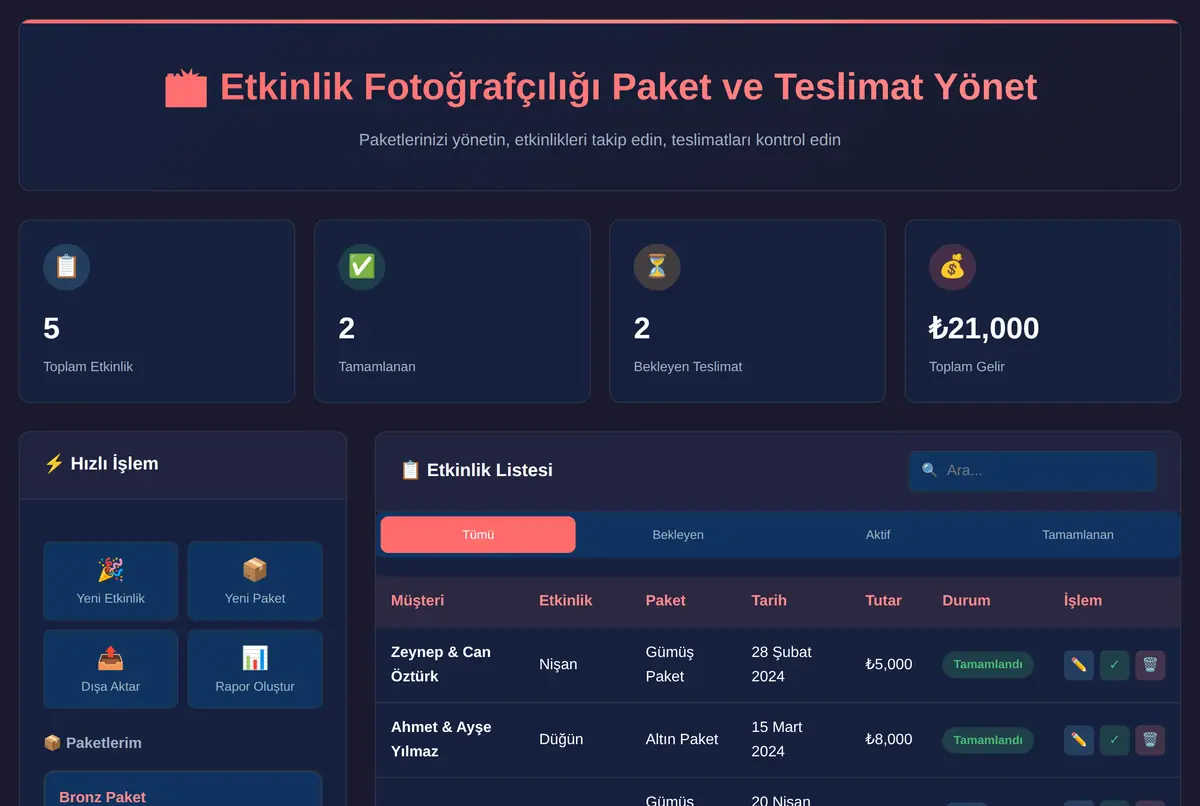Screen dimensions: 1200x806
Task: Switch to the Bekleyen tab
Action: [x=678, y=535]
